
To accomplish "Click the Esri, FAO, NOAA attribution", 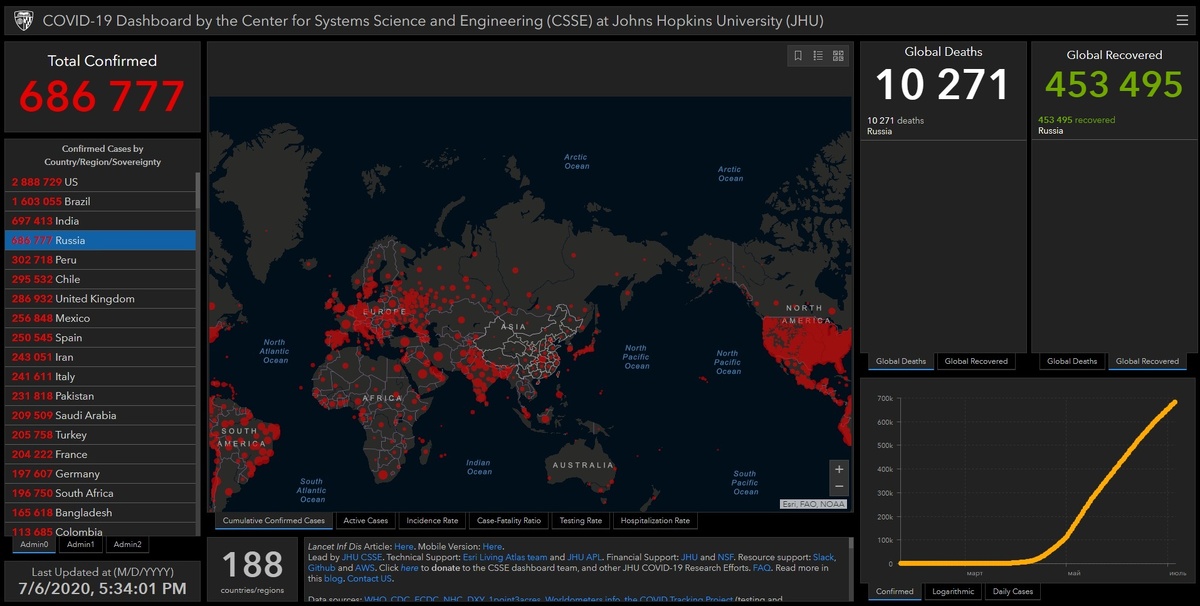I will point(813,504).
